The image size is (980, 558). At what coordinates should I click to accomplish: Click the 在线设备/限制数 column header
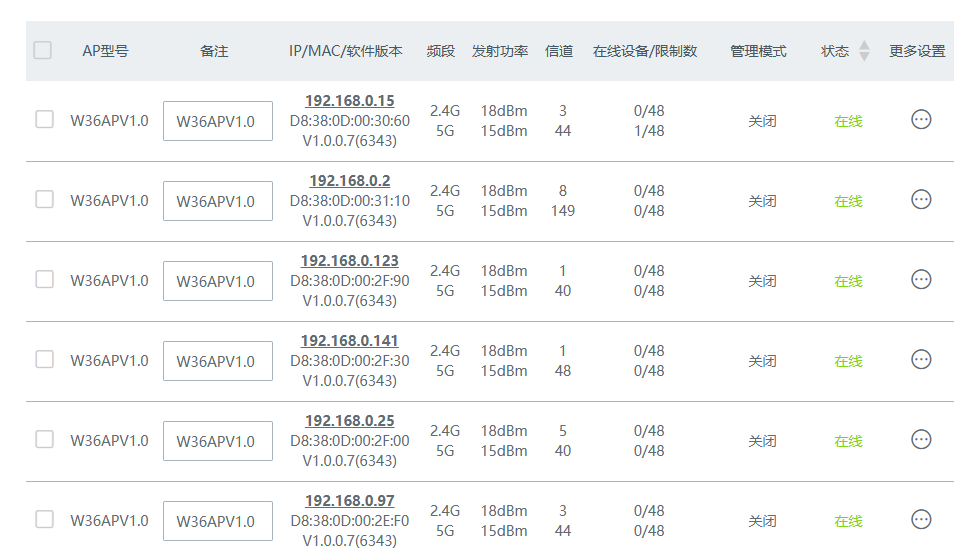click(x=645, y=51)
